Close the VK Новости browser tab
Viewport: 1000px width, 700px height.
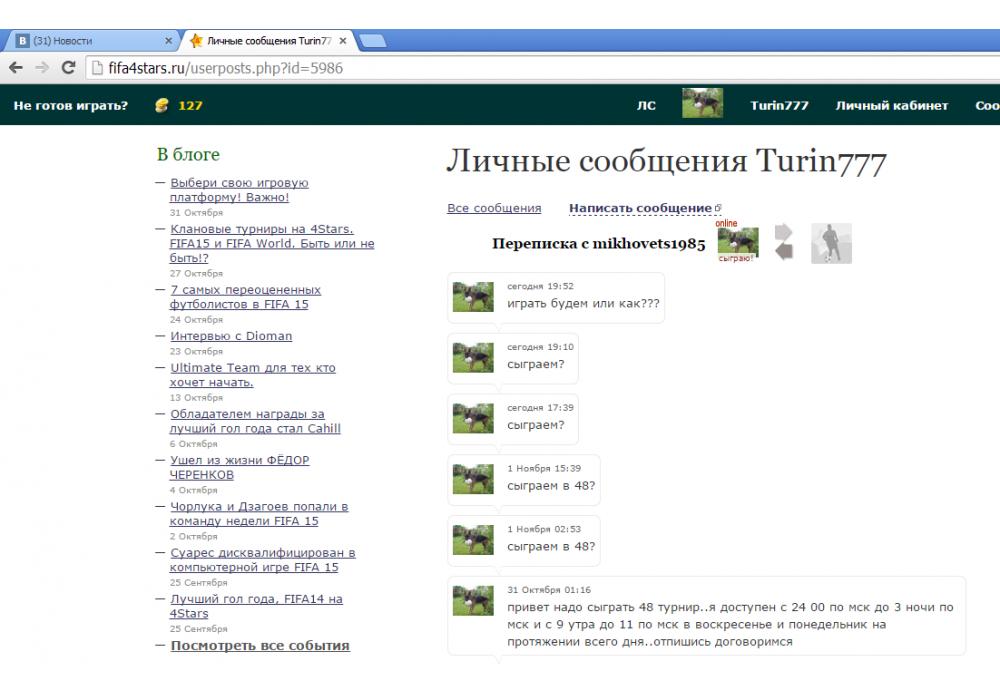[x=168, y=41]
